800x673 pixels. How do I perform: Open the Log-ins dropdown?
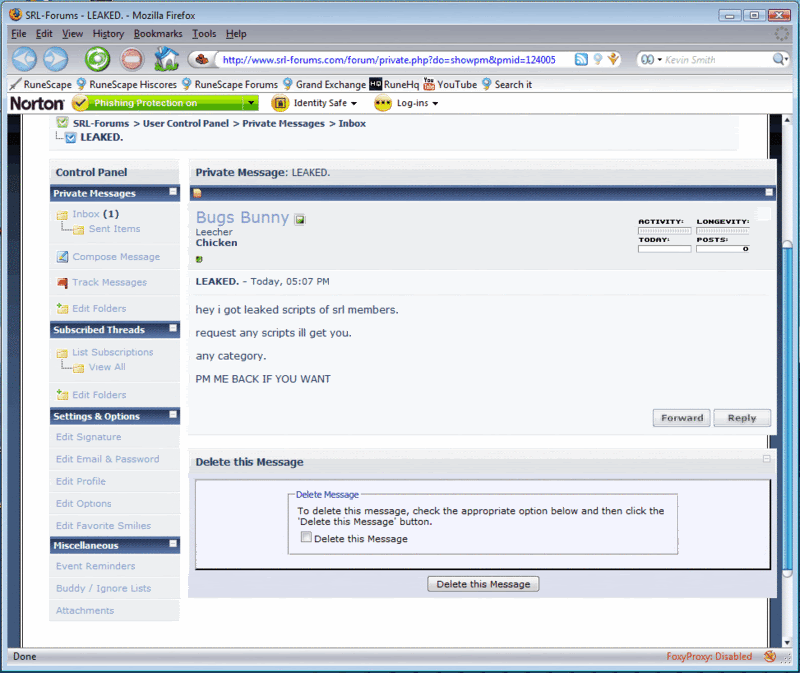pyautogui.click(x=407, y=103)
